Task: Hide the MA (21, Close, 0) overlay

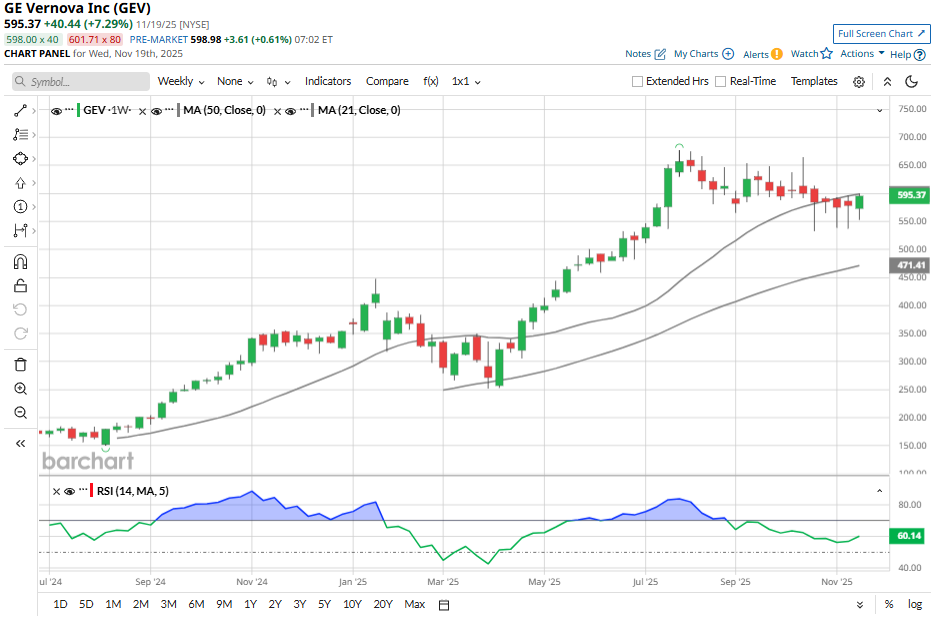Action: pyautogui.click(x=291, y=111)
